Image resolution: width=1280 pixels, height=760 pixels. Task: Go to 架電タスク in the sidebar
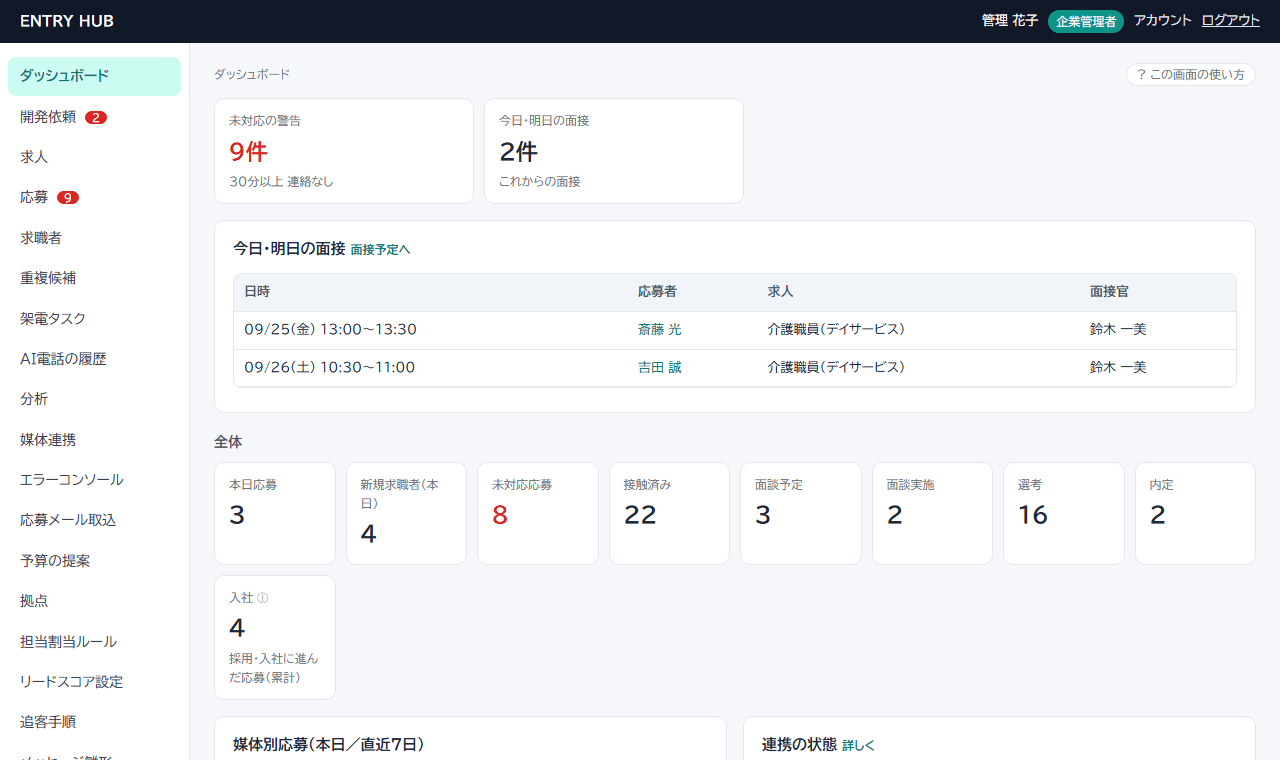click(94, 318)
